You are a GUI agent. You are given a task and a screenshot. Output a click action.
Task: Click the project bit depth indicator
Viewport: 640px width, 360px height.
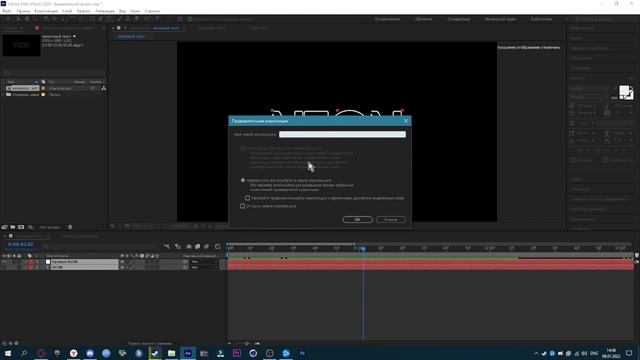point(50,227)
